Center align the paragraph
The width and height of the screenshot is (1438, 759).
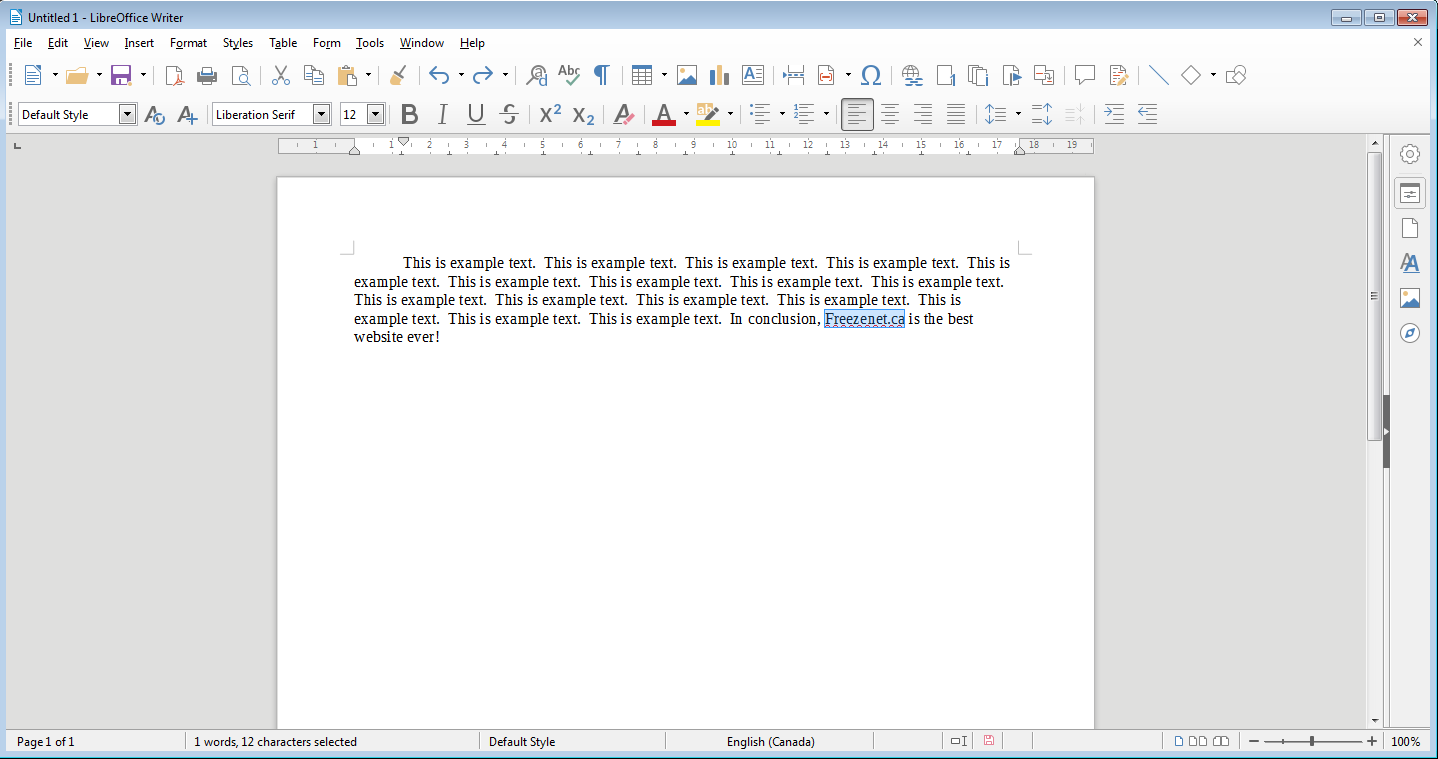click(x=890, y=115)
